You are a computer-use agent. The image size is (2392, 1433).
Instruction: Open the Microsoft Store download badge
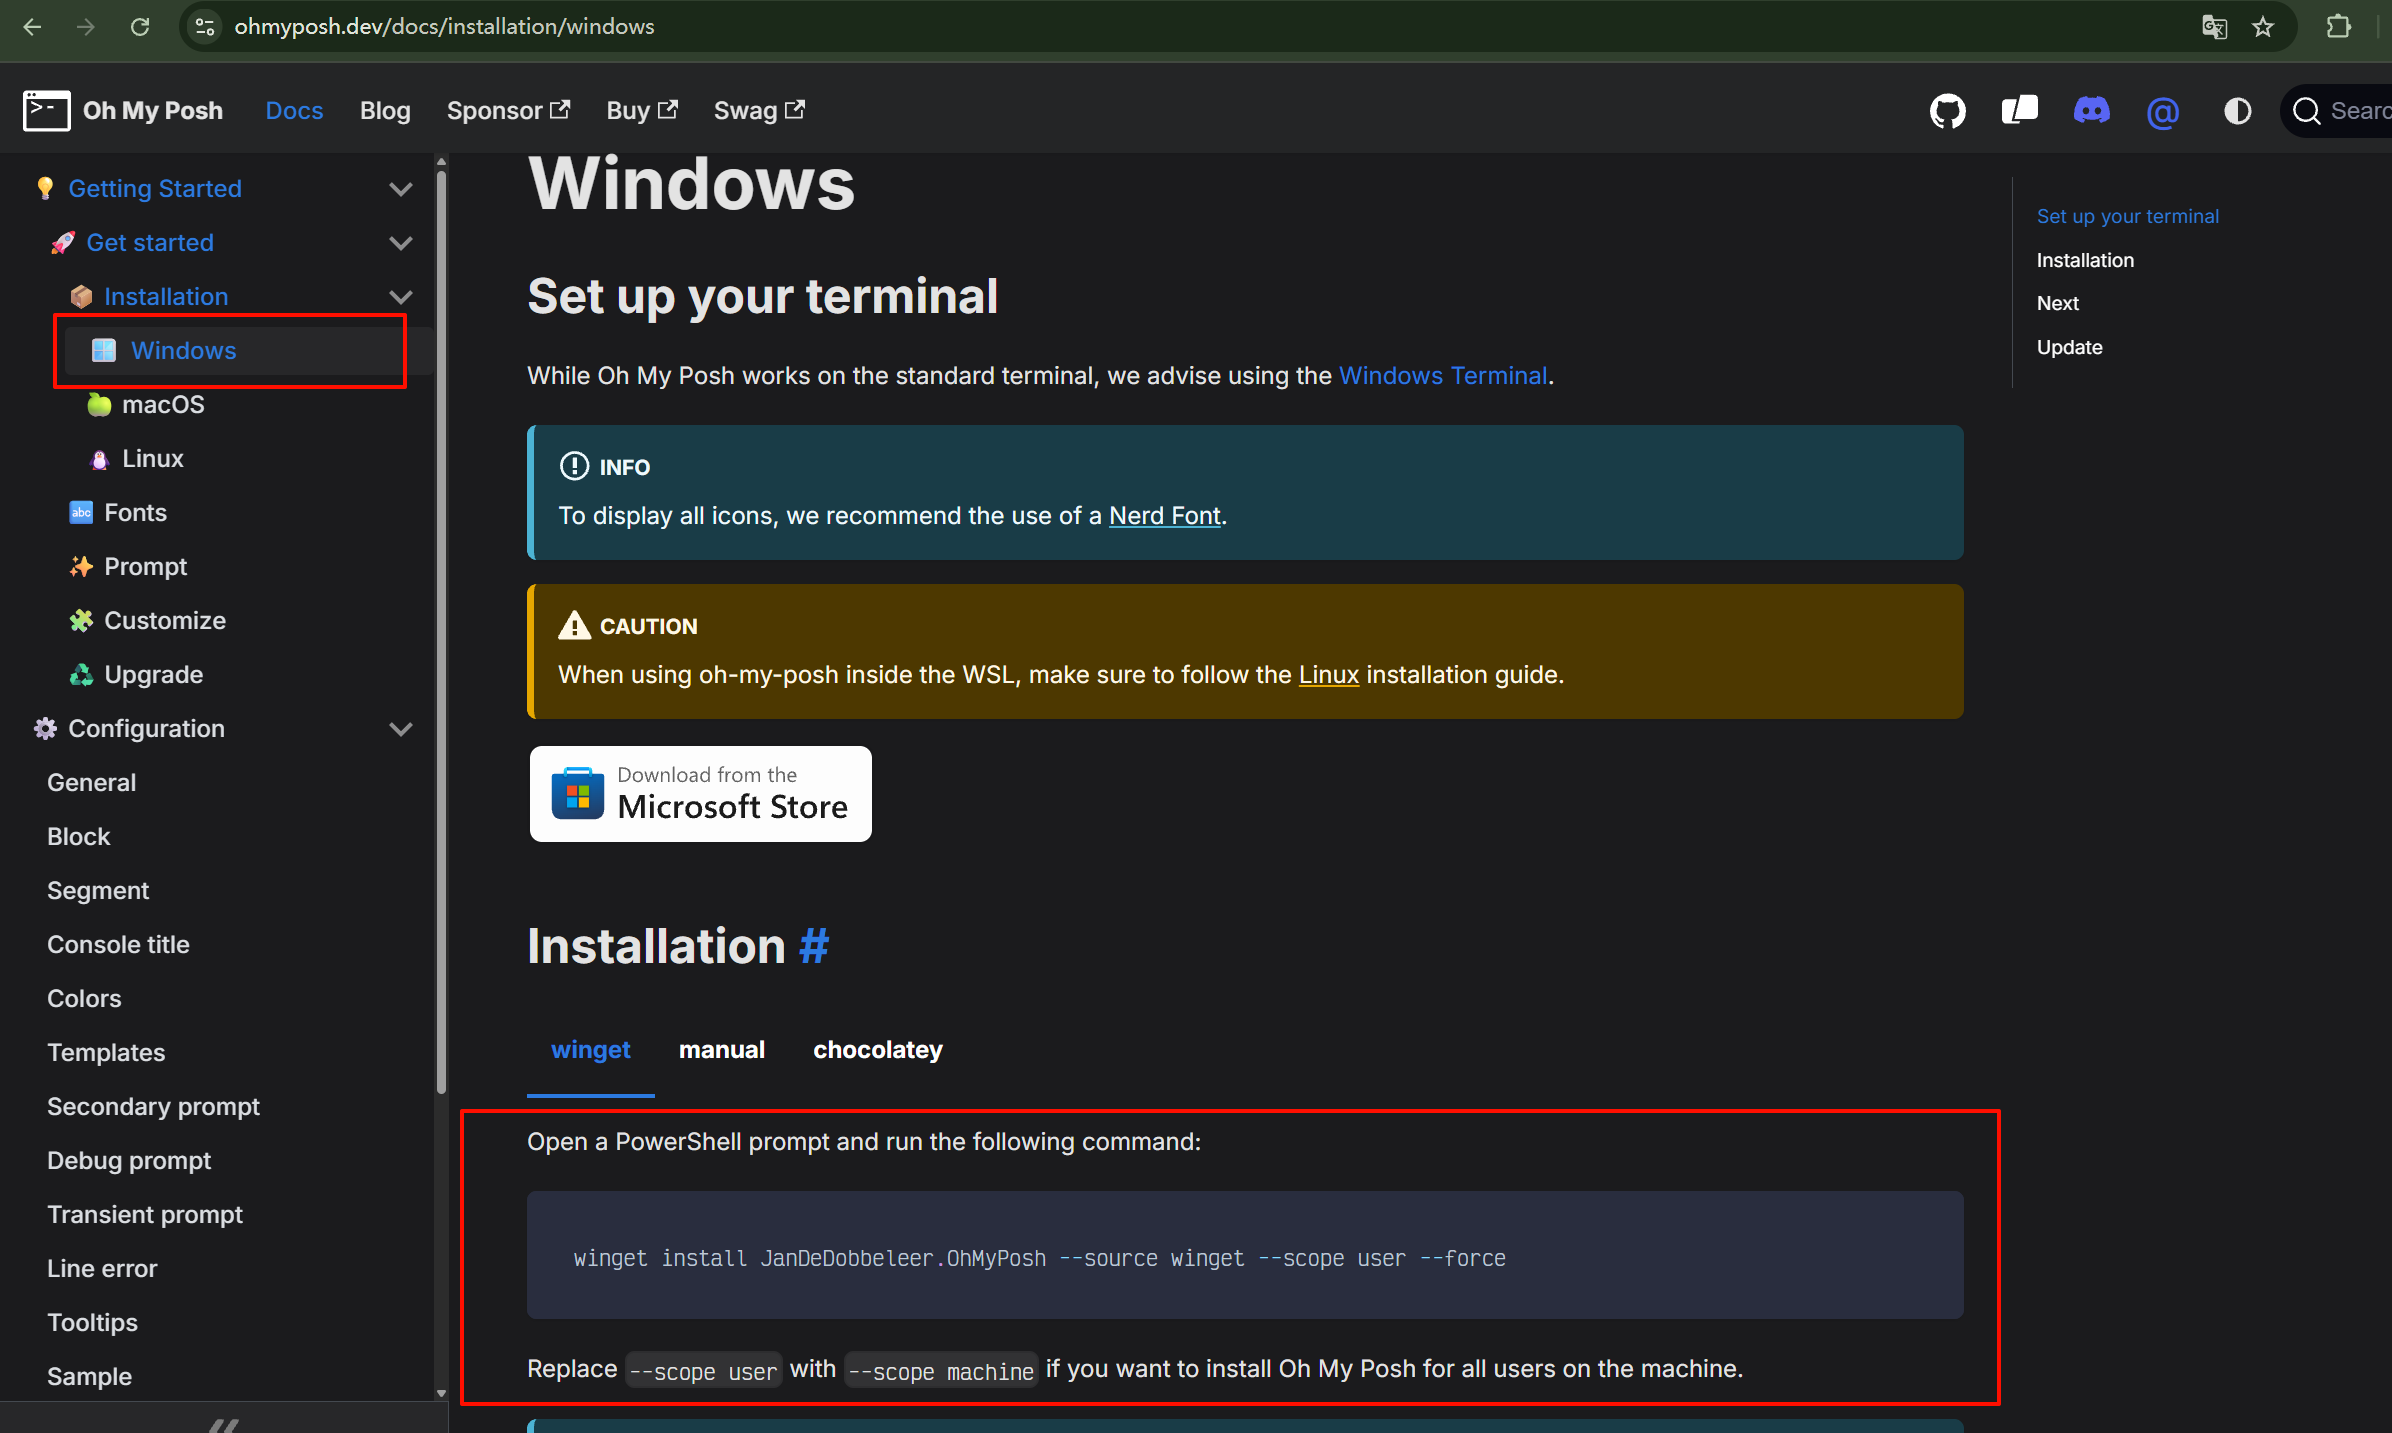(x=700, y=794)
